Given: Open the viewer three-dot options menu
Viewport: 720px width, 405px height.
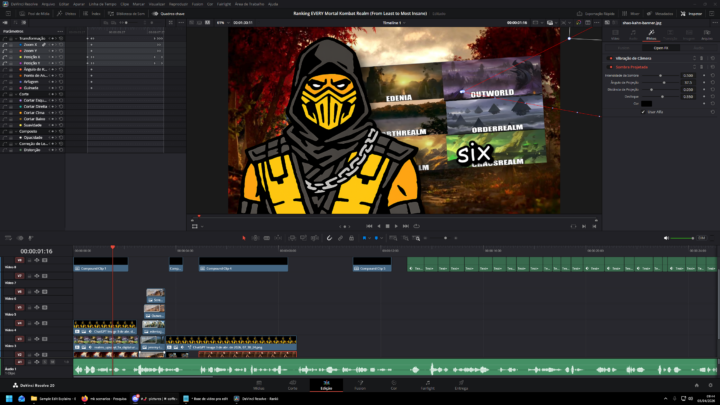Looking at the screenshot, I should pyautogui.click(x=596, y=22).
